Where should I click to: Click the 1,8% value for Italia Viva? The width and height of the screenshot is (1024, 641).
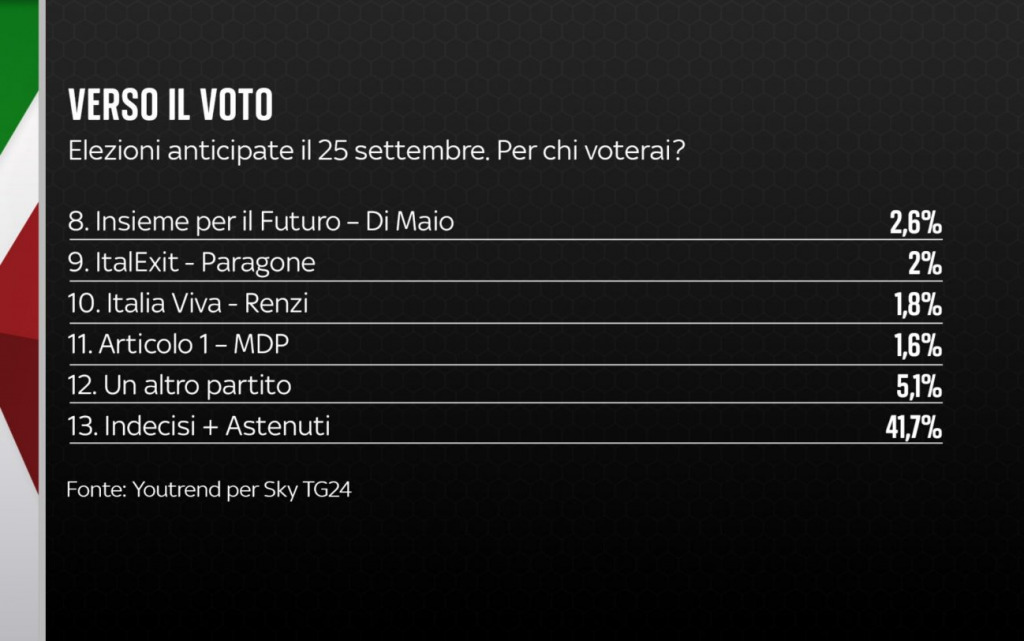[916, 305]
